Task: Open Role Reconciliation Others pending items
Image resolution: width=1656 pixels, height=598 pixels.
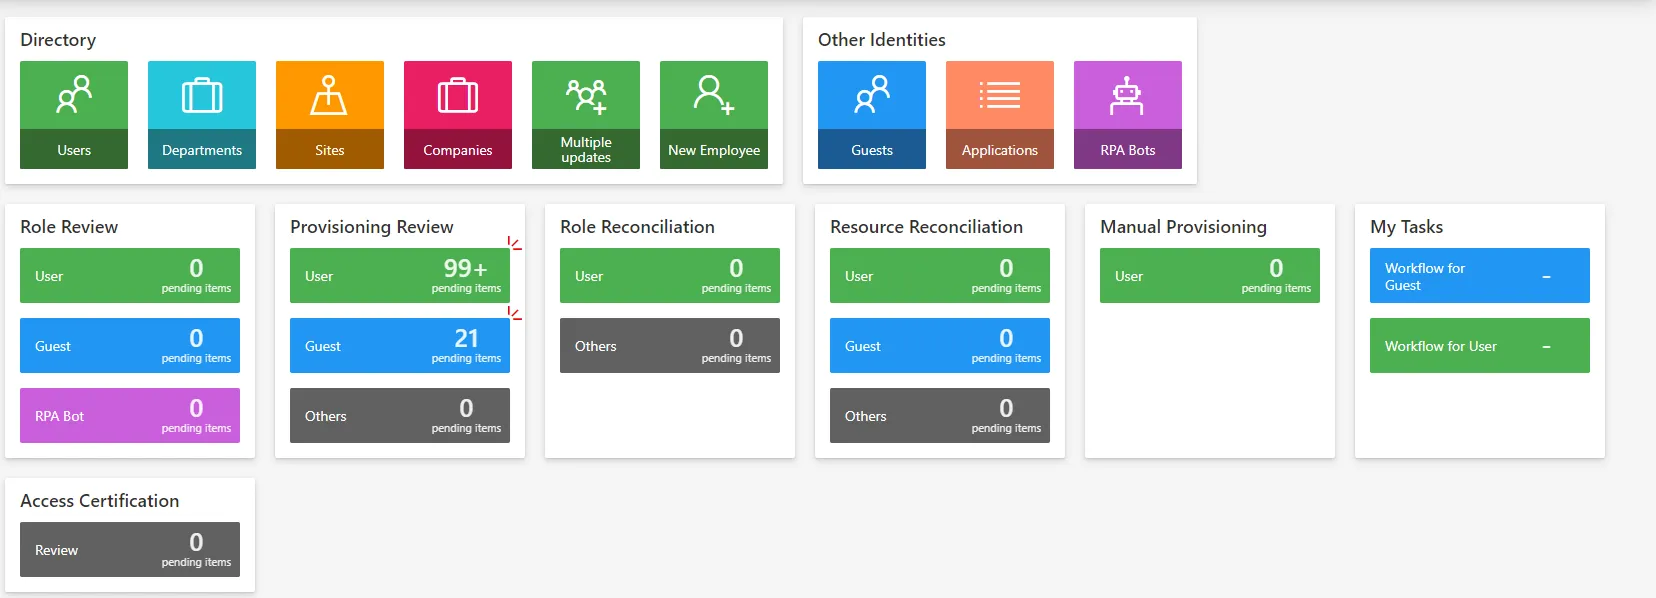Action: 670,346
